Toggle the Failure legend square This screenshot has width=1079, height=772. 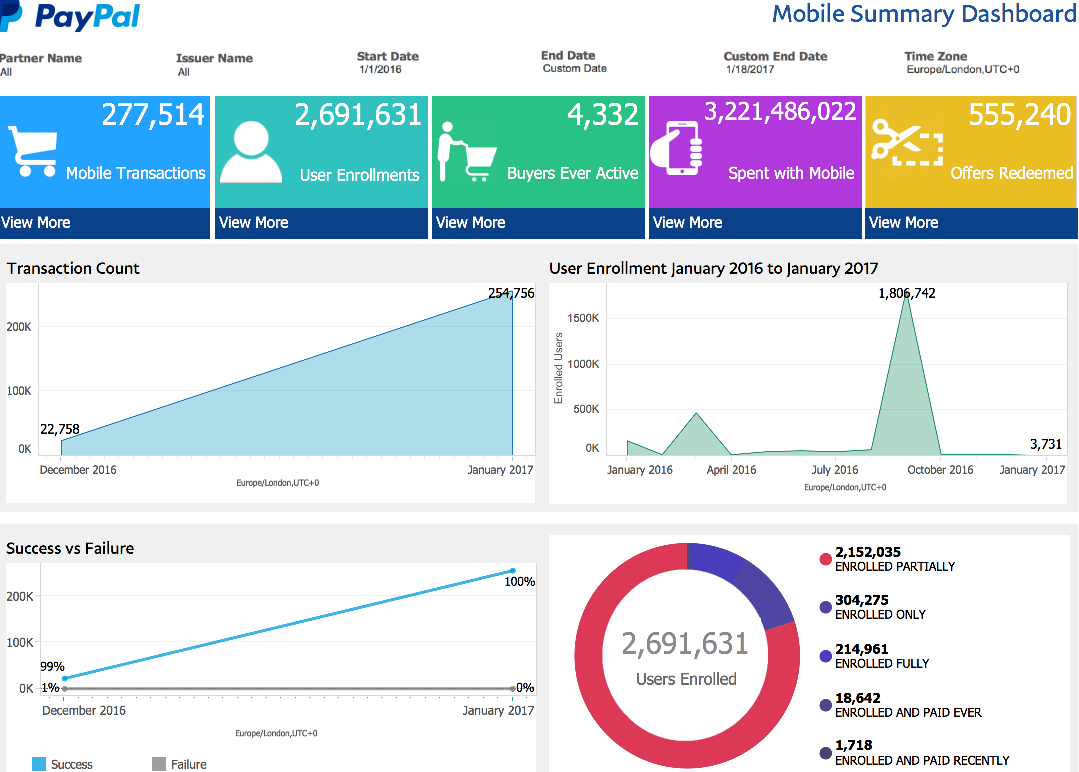pos(158,764)
